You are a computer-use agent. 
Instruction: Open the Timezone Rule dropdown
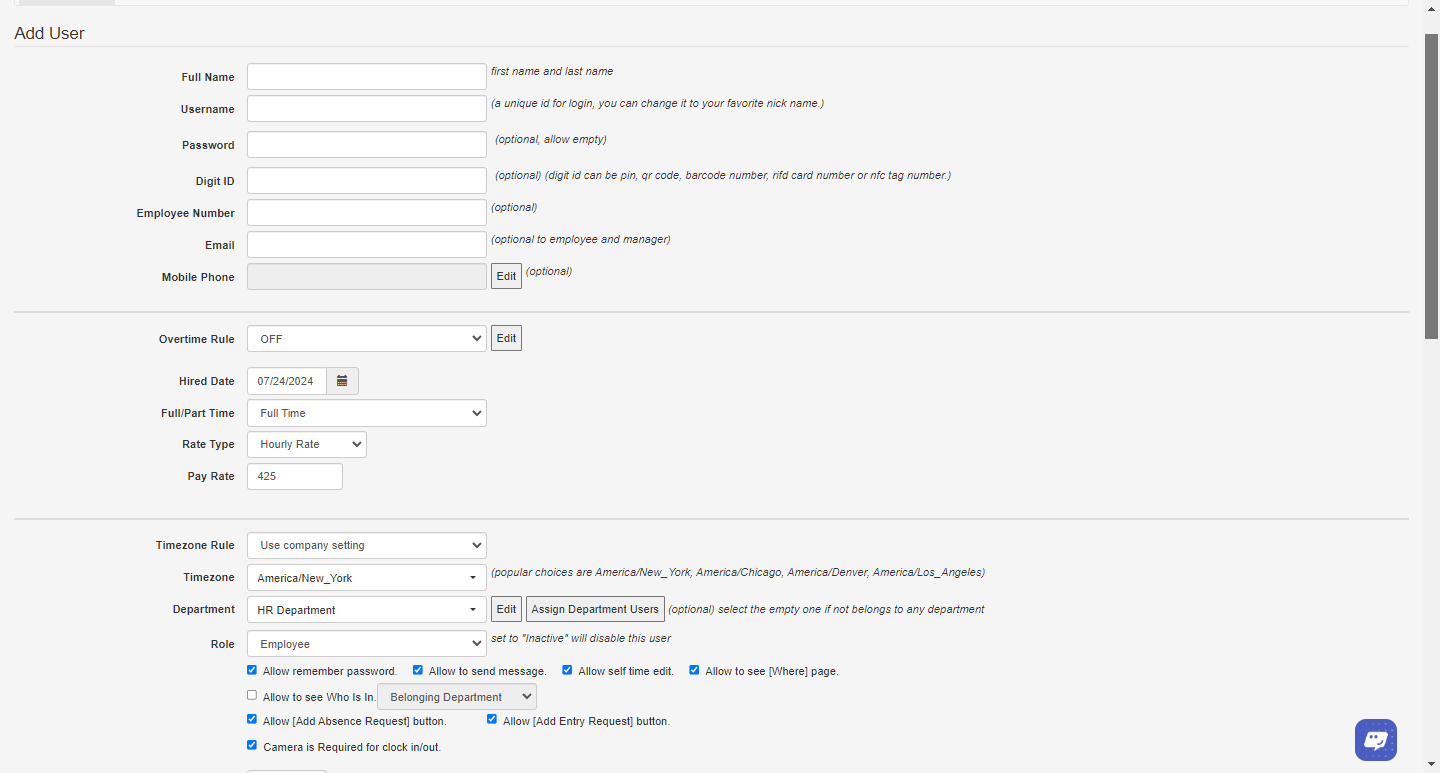366,546
